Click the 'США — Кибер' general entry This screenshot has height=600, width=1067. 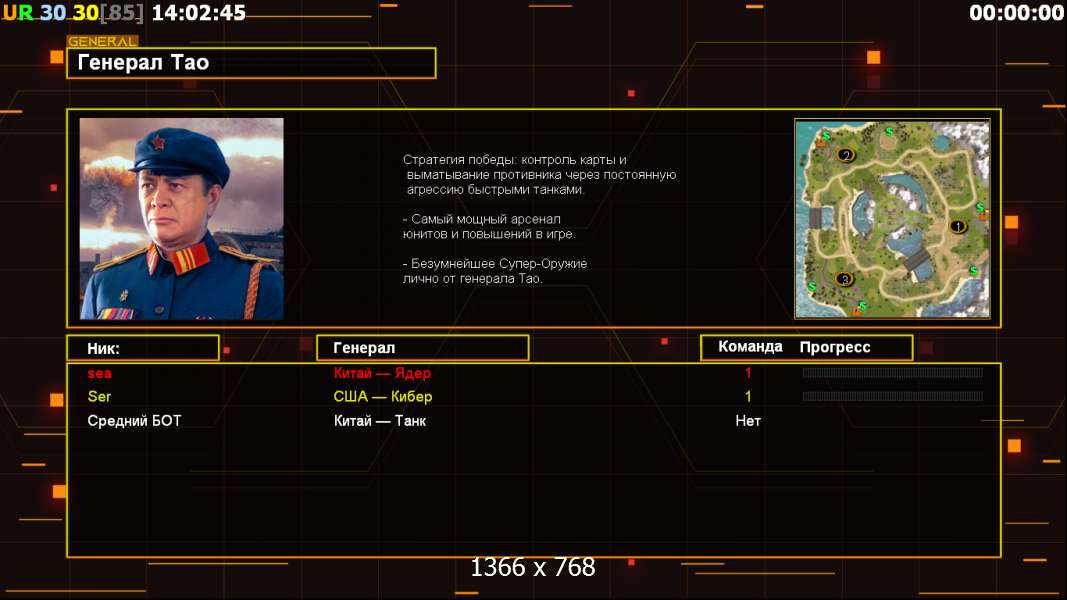pos(382,397)
